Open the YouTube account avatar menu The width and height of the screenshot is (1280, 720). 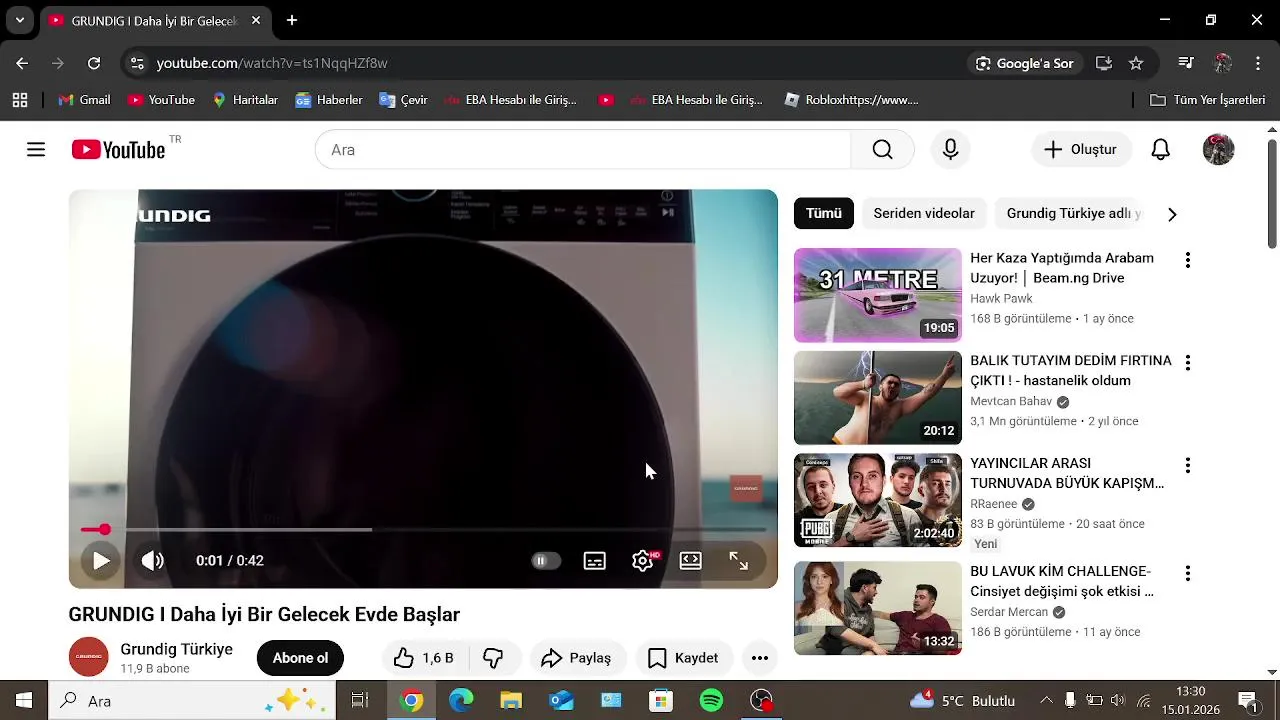coord(1218,150)
